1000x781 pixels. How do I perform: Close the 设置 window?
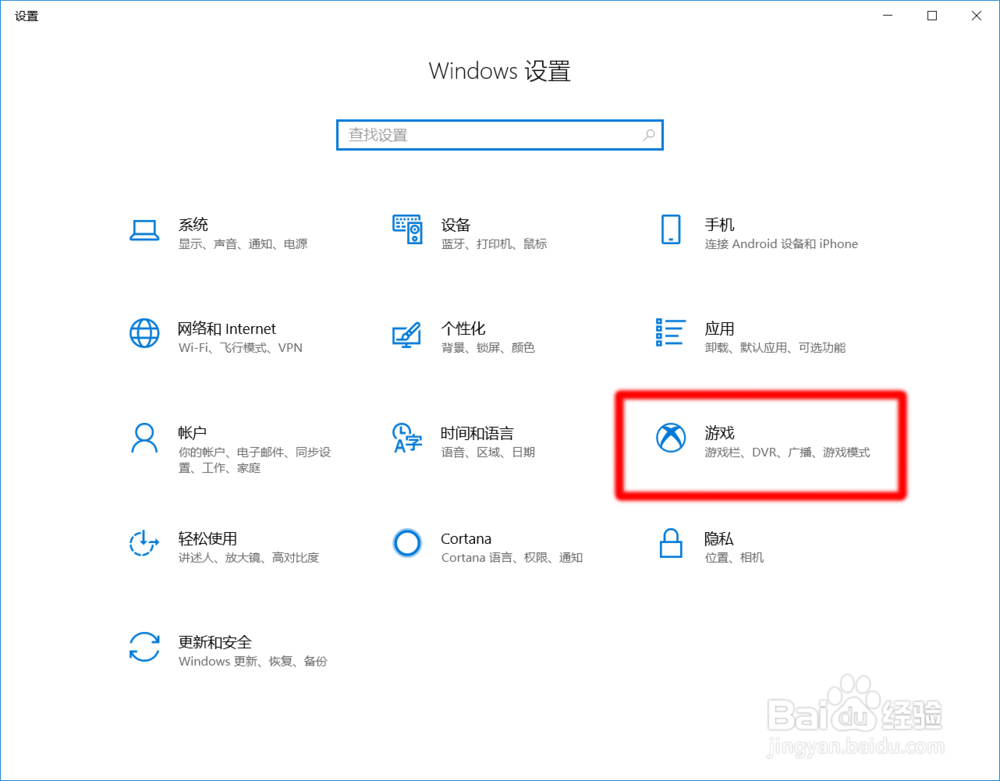pos(976,16)
